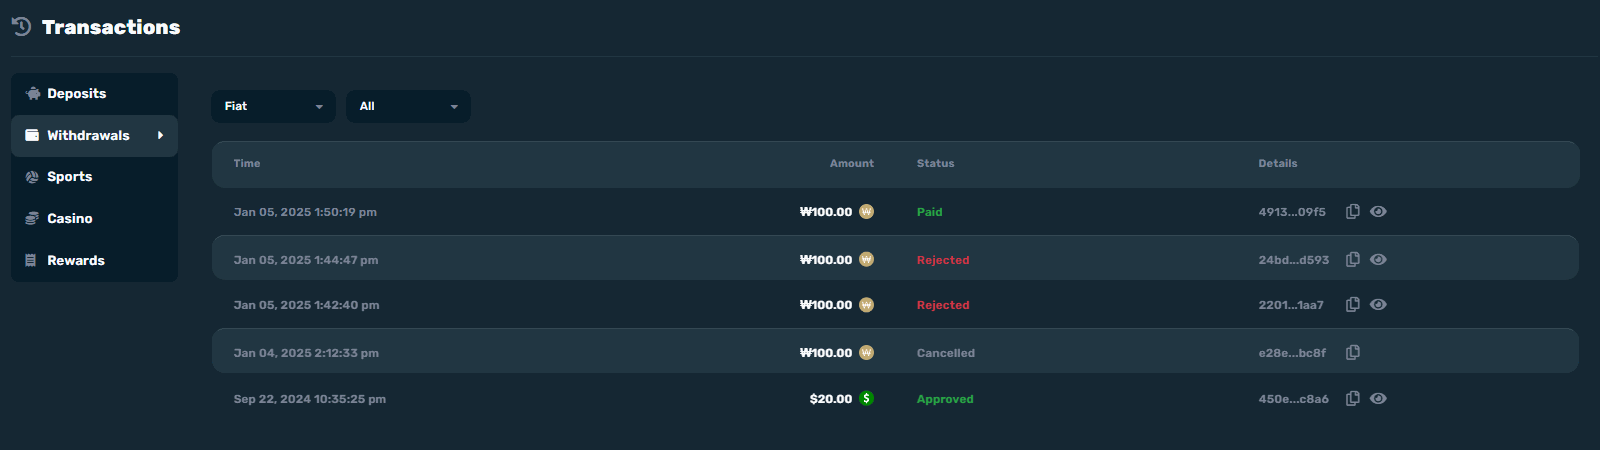Viewport: 1600px width, 450px height.
Task: Expand the Withdrawals arrow in sidebar
Action: click(160, 136)
